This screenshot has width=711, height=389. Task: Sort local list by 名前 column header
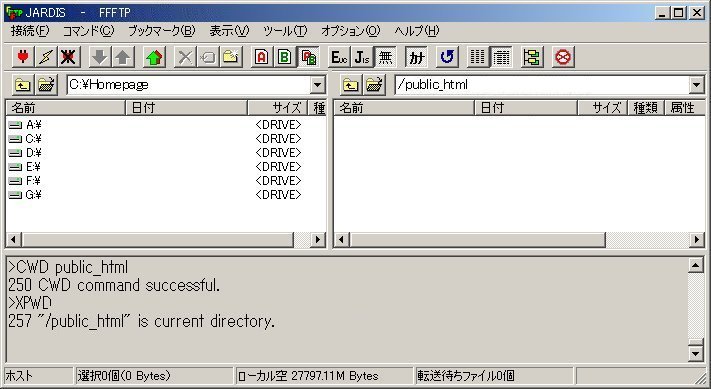point(65,108)
